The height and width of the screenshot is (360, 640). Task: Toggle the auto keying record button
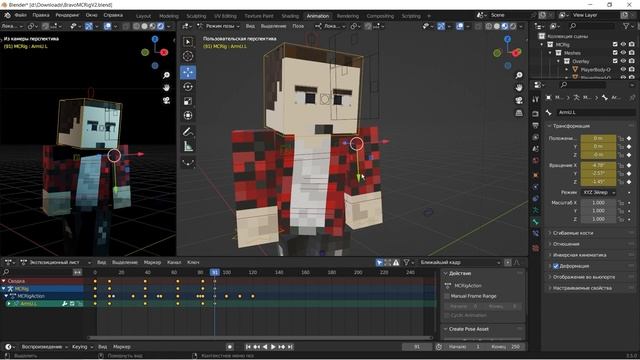pyautogui.click(x=230, y=347)
